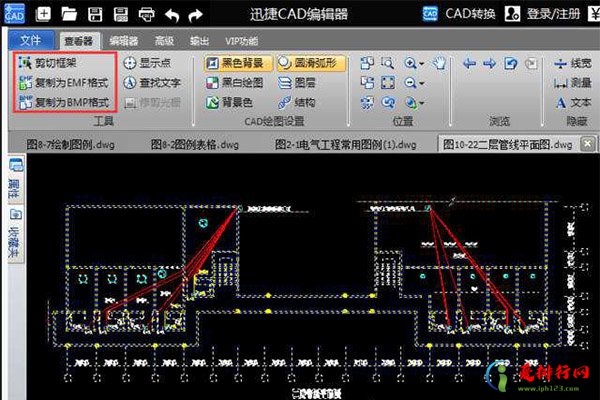Open CAD转换 converter
The width and height of the screenshot is (600, 400).
459,14
